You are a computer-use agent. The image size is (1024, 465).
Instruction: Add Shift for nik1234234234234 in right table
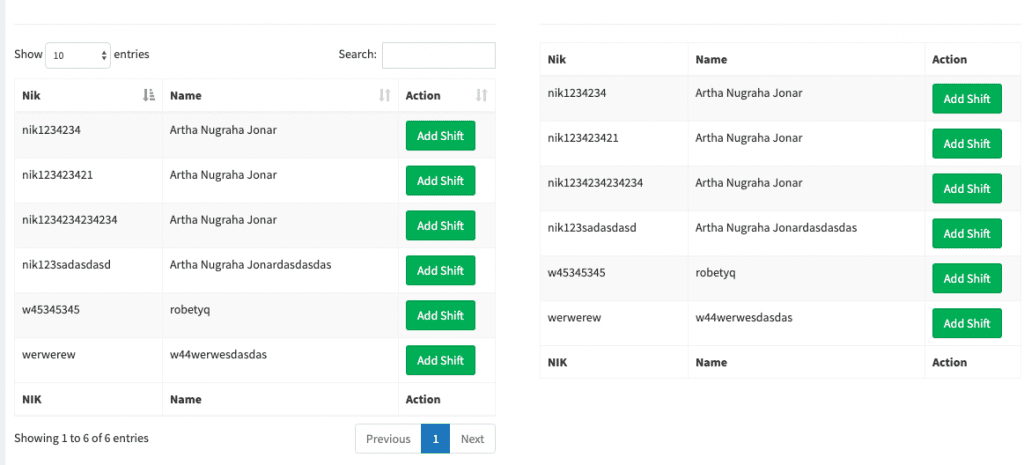point(966,189)
